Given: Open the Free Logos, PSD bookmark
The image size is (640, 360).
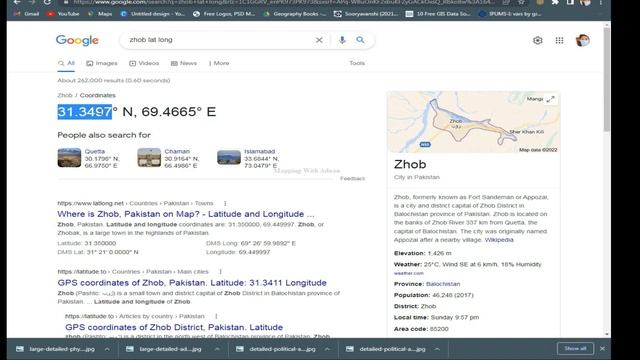Looking at the screenshot, I should (x=224, y=14).
